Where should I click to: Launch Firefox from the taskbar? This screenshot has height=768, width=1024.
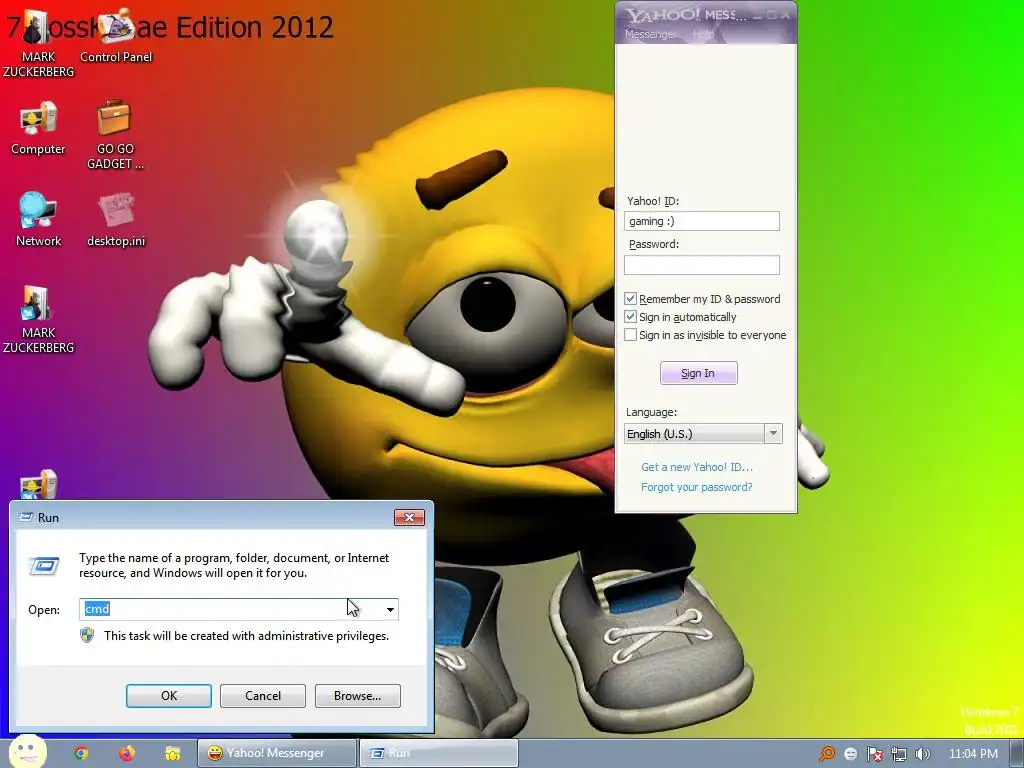[127, 753]
